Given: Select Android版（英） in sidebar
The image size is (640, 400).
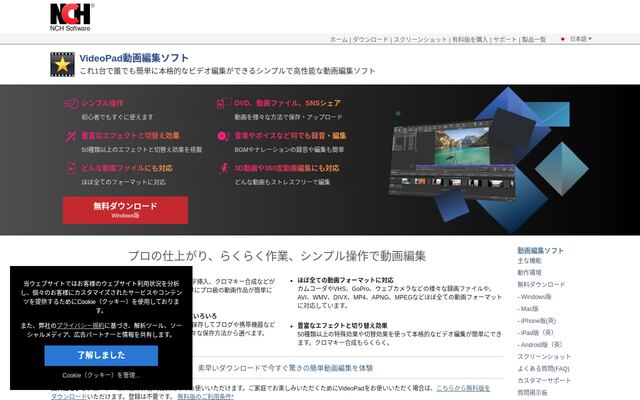Looking at the screenshot, I should point(540,344).
